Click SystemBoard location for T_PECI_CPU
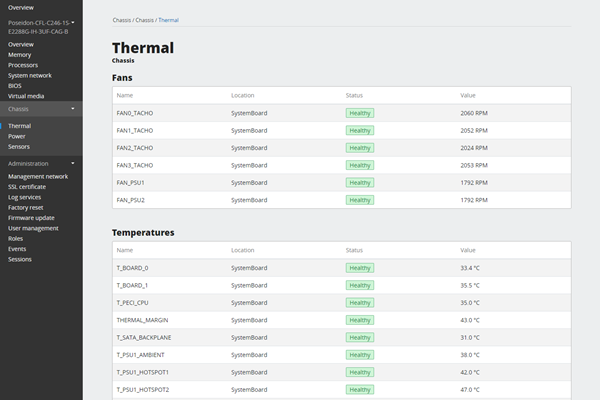The height and width of the screenshot is (400, 600). [x=249, y=303]
